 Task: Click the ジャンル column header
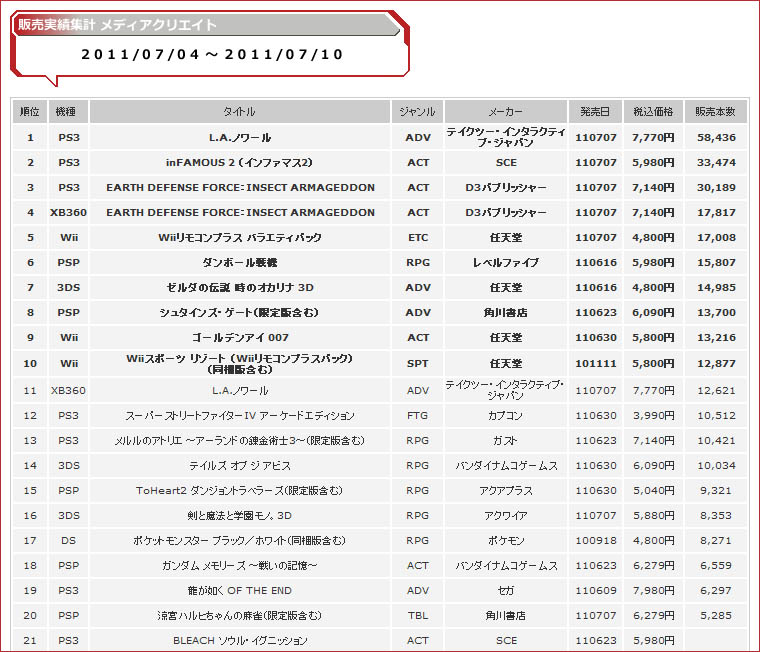(x=417, y=111)
